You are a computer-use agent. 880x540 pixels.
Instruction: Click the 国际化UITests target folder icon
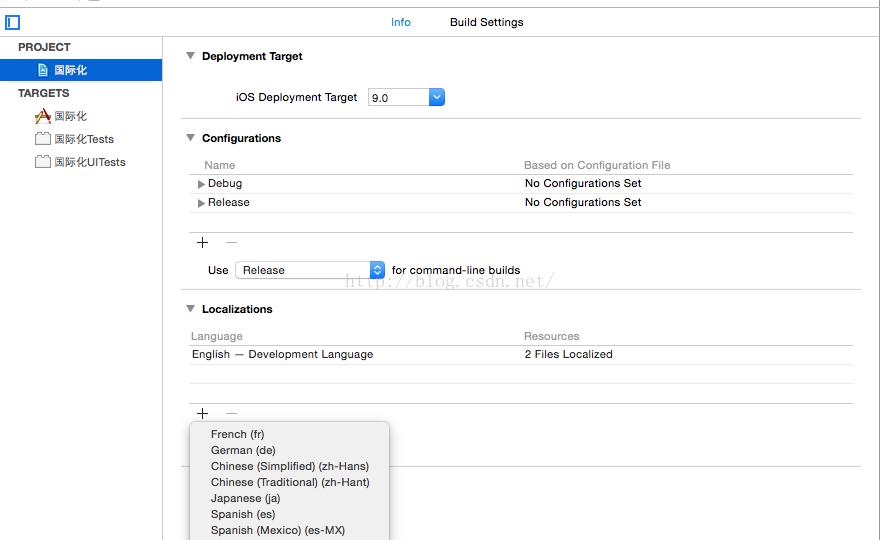click(43, 162)
